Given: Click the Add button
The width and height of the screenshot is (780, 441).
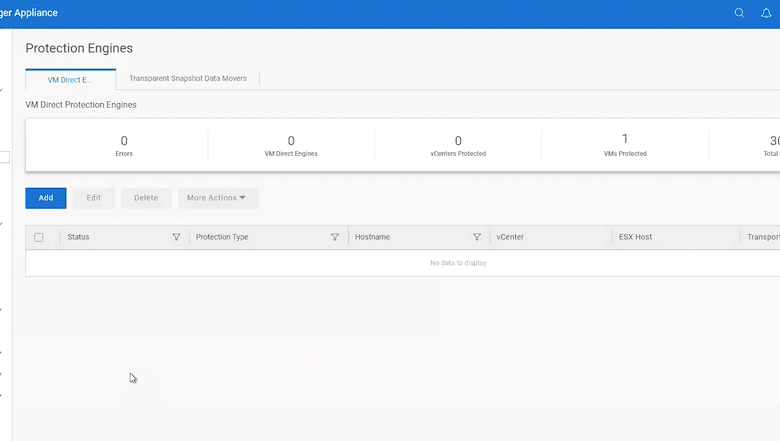Looking at the screenshot, I should pos(46,198).
